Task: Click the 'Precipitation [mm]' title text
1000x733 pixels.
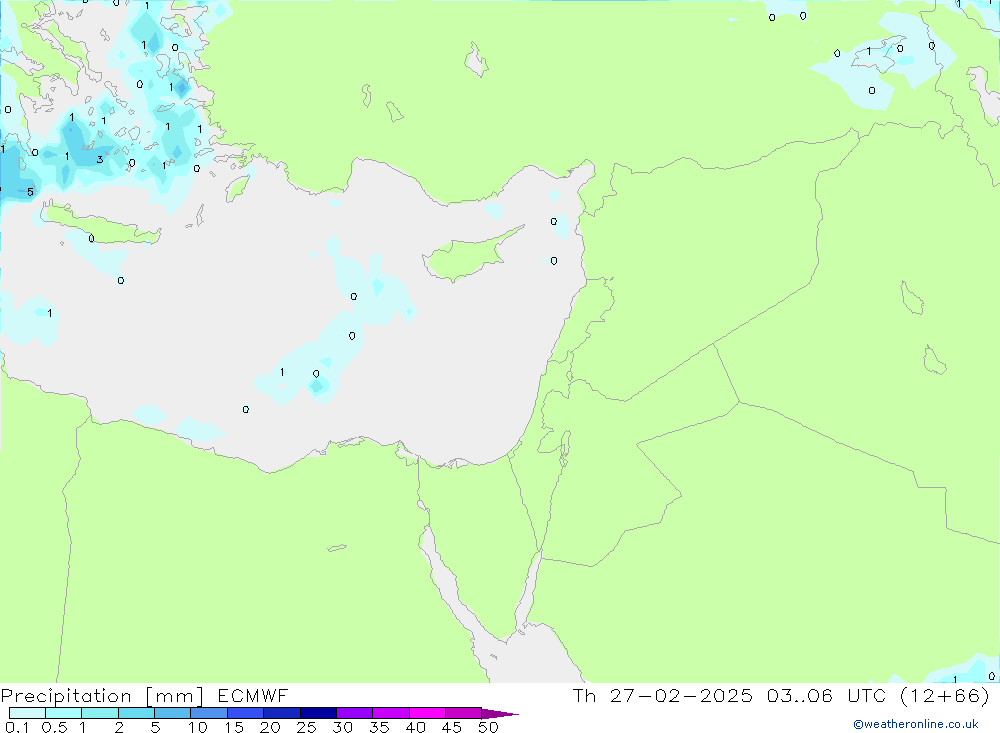Action: coord(102,696)
